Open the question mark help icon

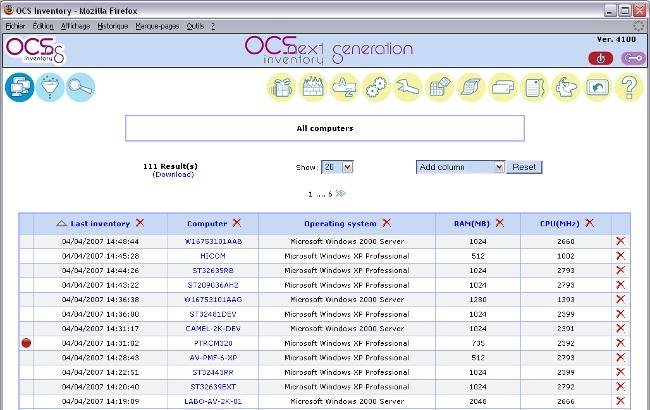629,88
